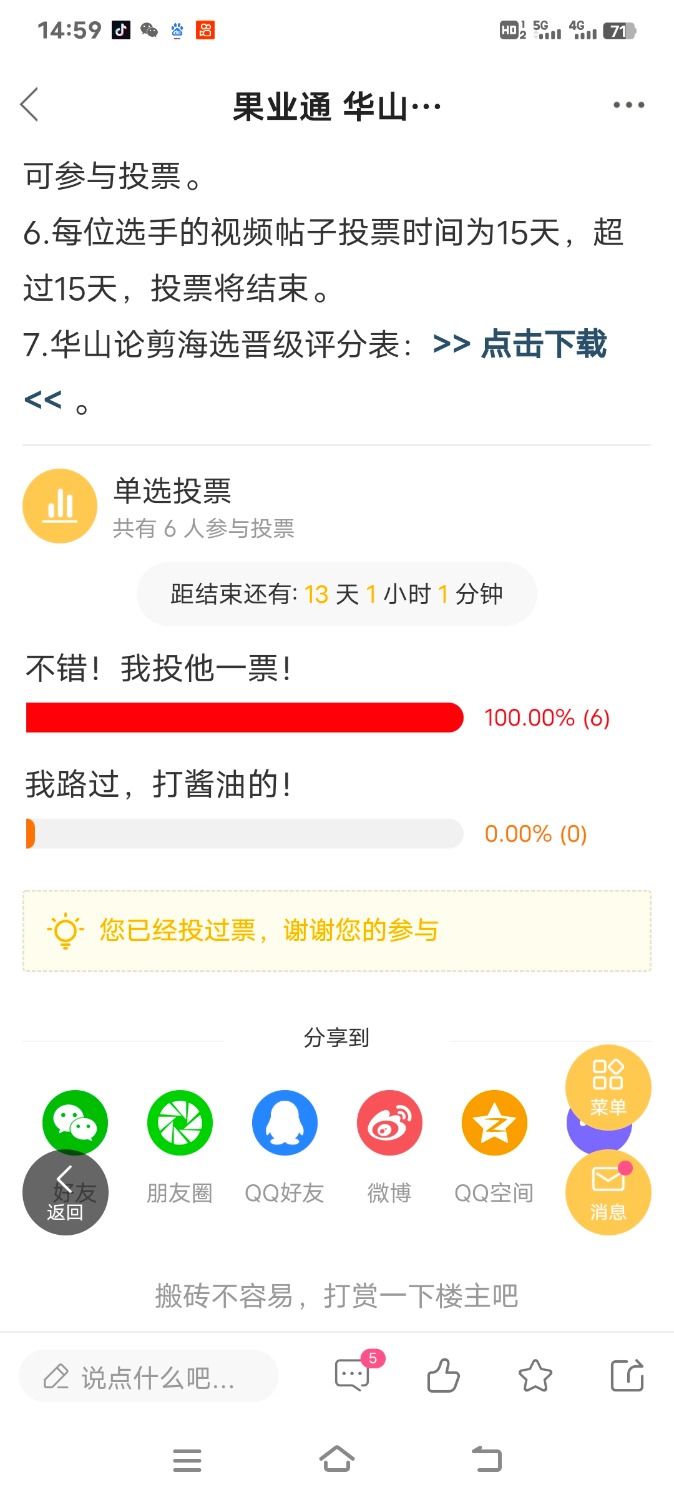Share to WeChat friends icon

(x=75, y=1122)
